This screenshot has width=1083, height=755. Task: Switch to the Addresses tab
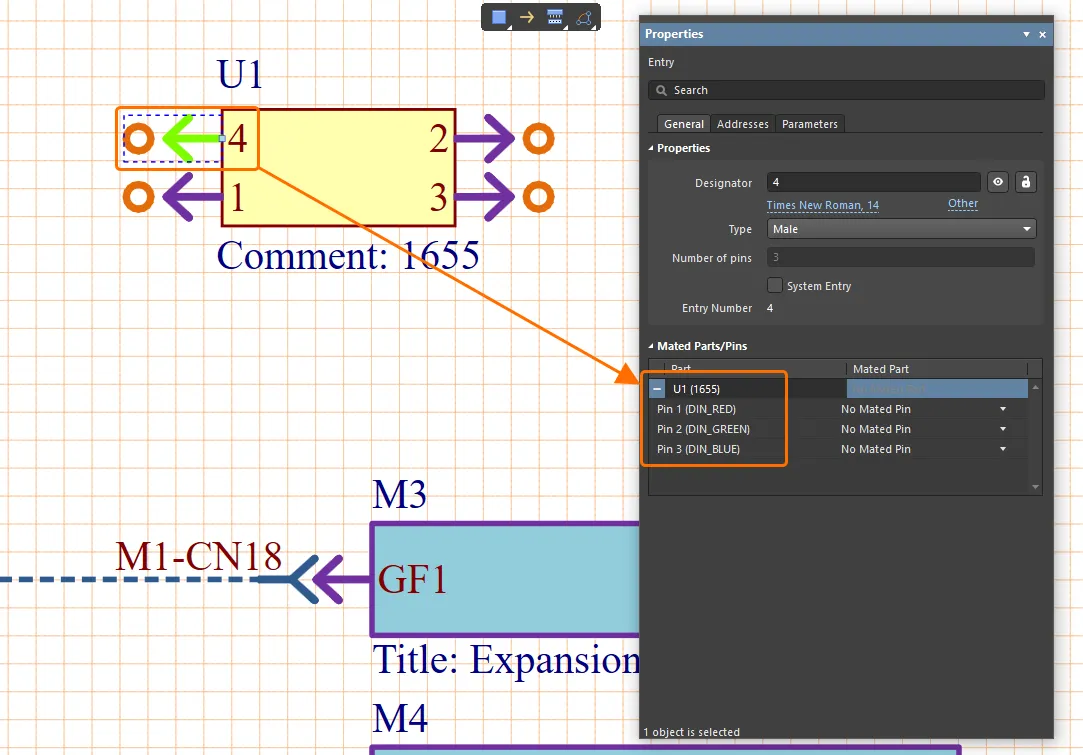pyautogui.click(x=743, y=124)
